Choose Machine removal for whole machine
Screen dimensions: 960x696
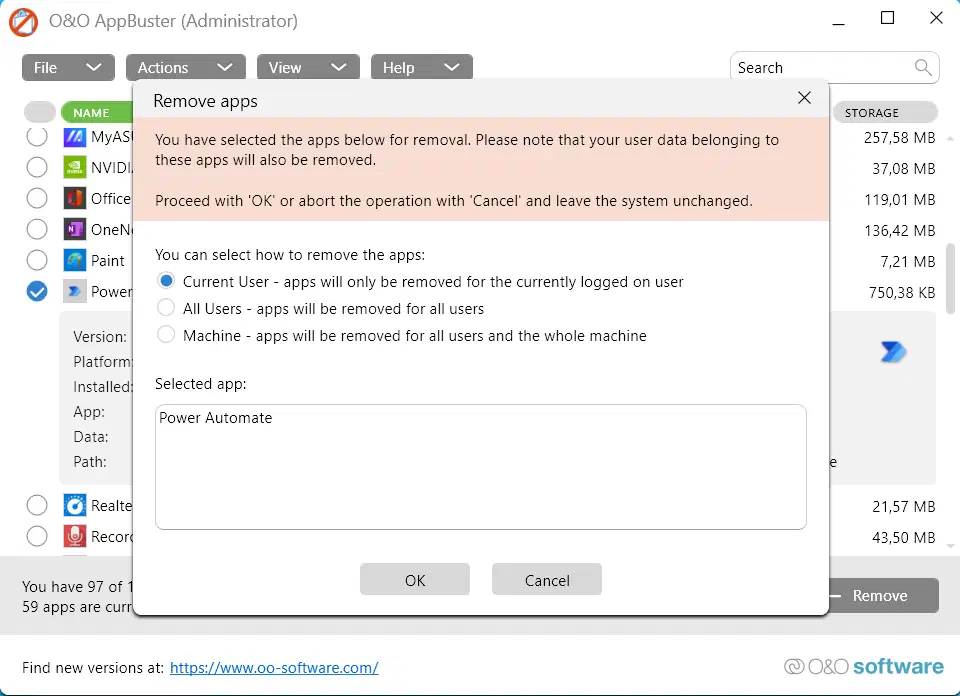[x=166, y=335]
